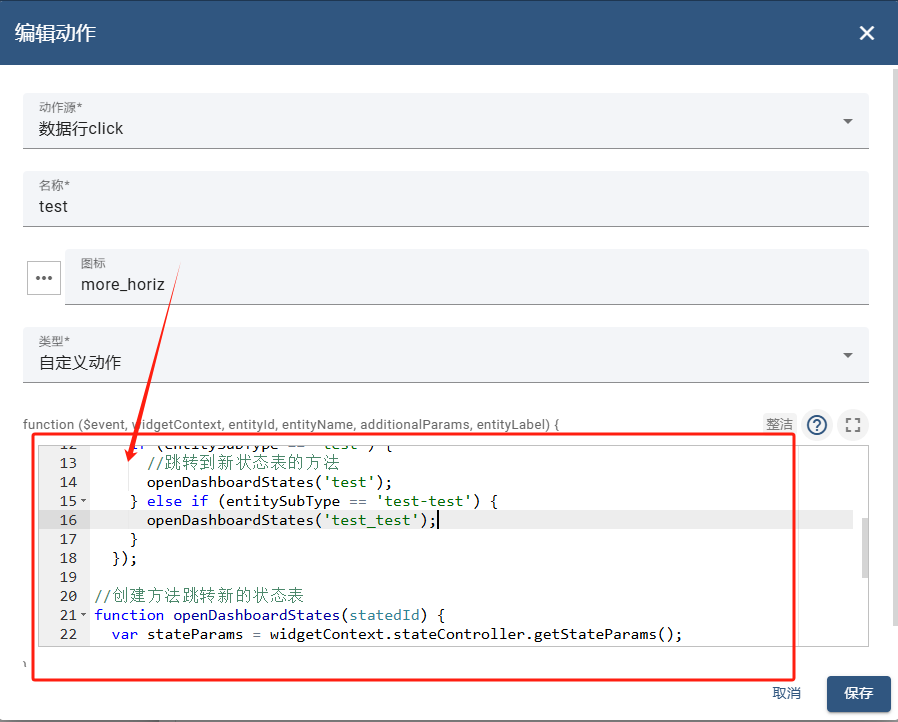
Task: Click line number 13 in the gutter
Action: coord(68,463)
